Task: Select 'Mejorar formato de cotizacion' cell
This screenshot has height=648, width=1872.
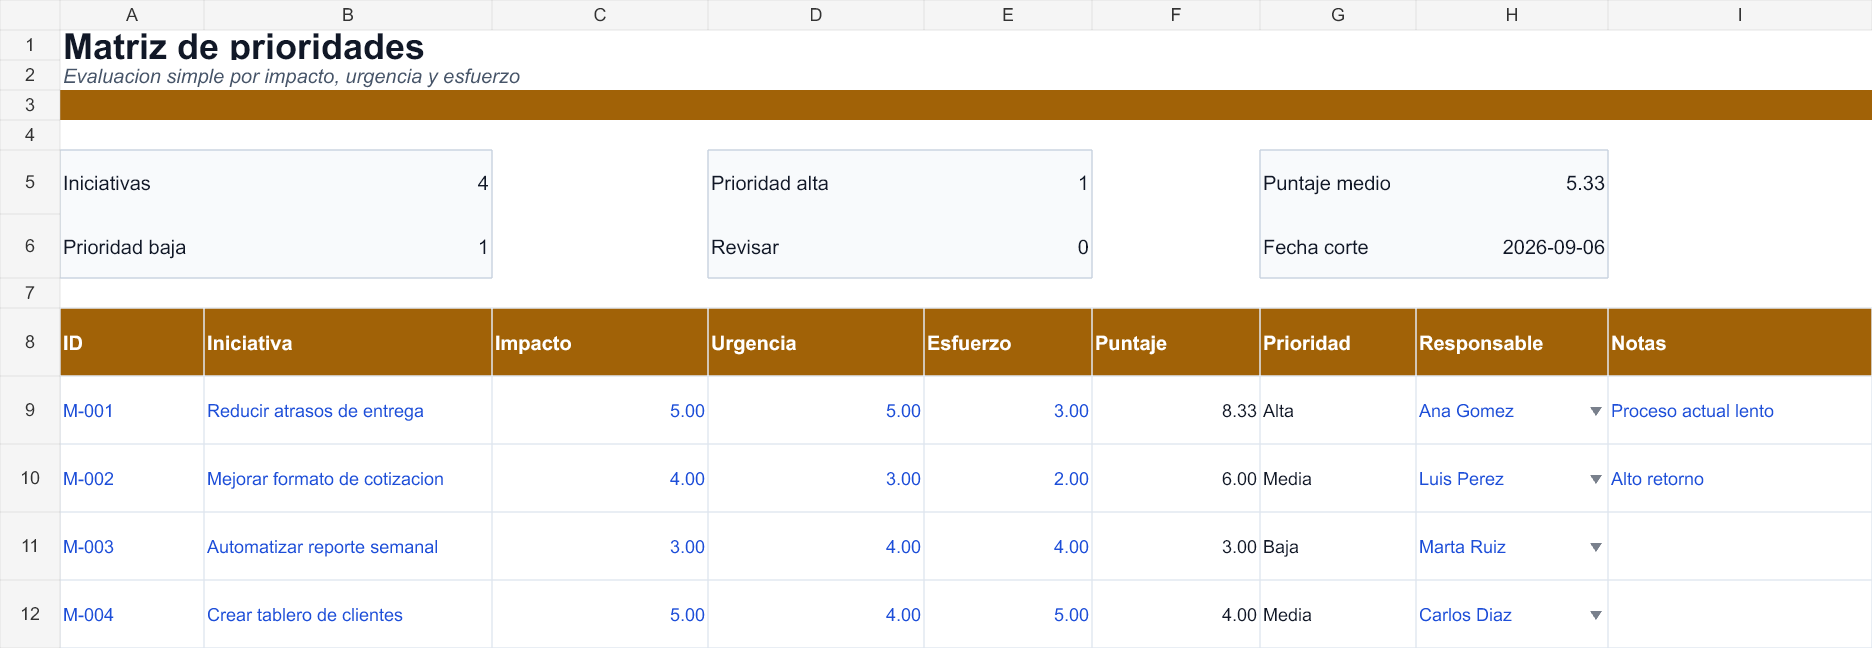Action: [x=348, y=479]
